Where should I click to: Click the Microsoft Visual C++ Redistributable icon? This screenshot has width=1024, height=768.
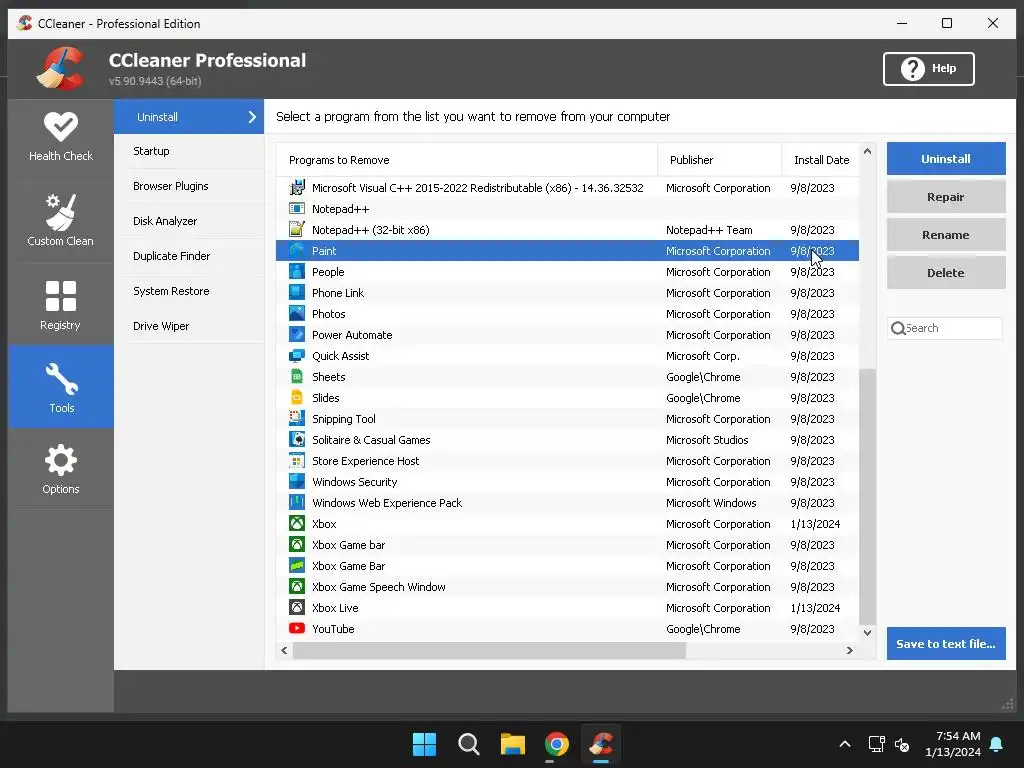point(296,188)
